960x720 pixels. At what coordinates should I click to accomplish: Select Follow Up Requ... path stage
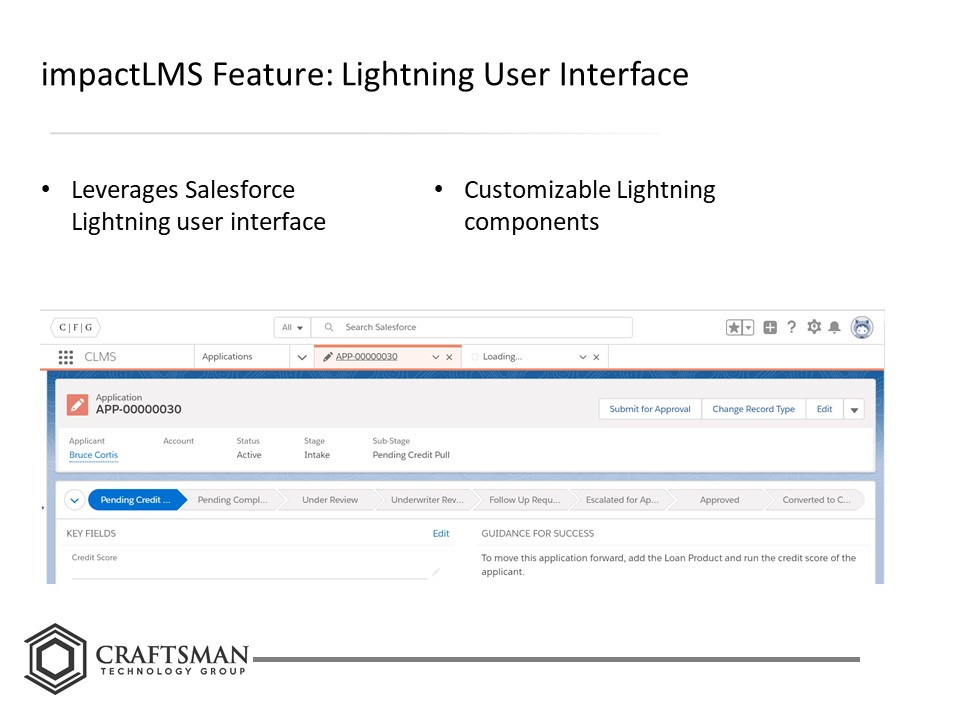525,500
